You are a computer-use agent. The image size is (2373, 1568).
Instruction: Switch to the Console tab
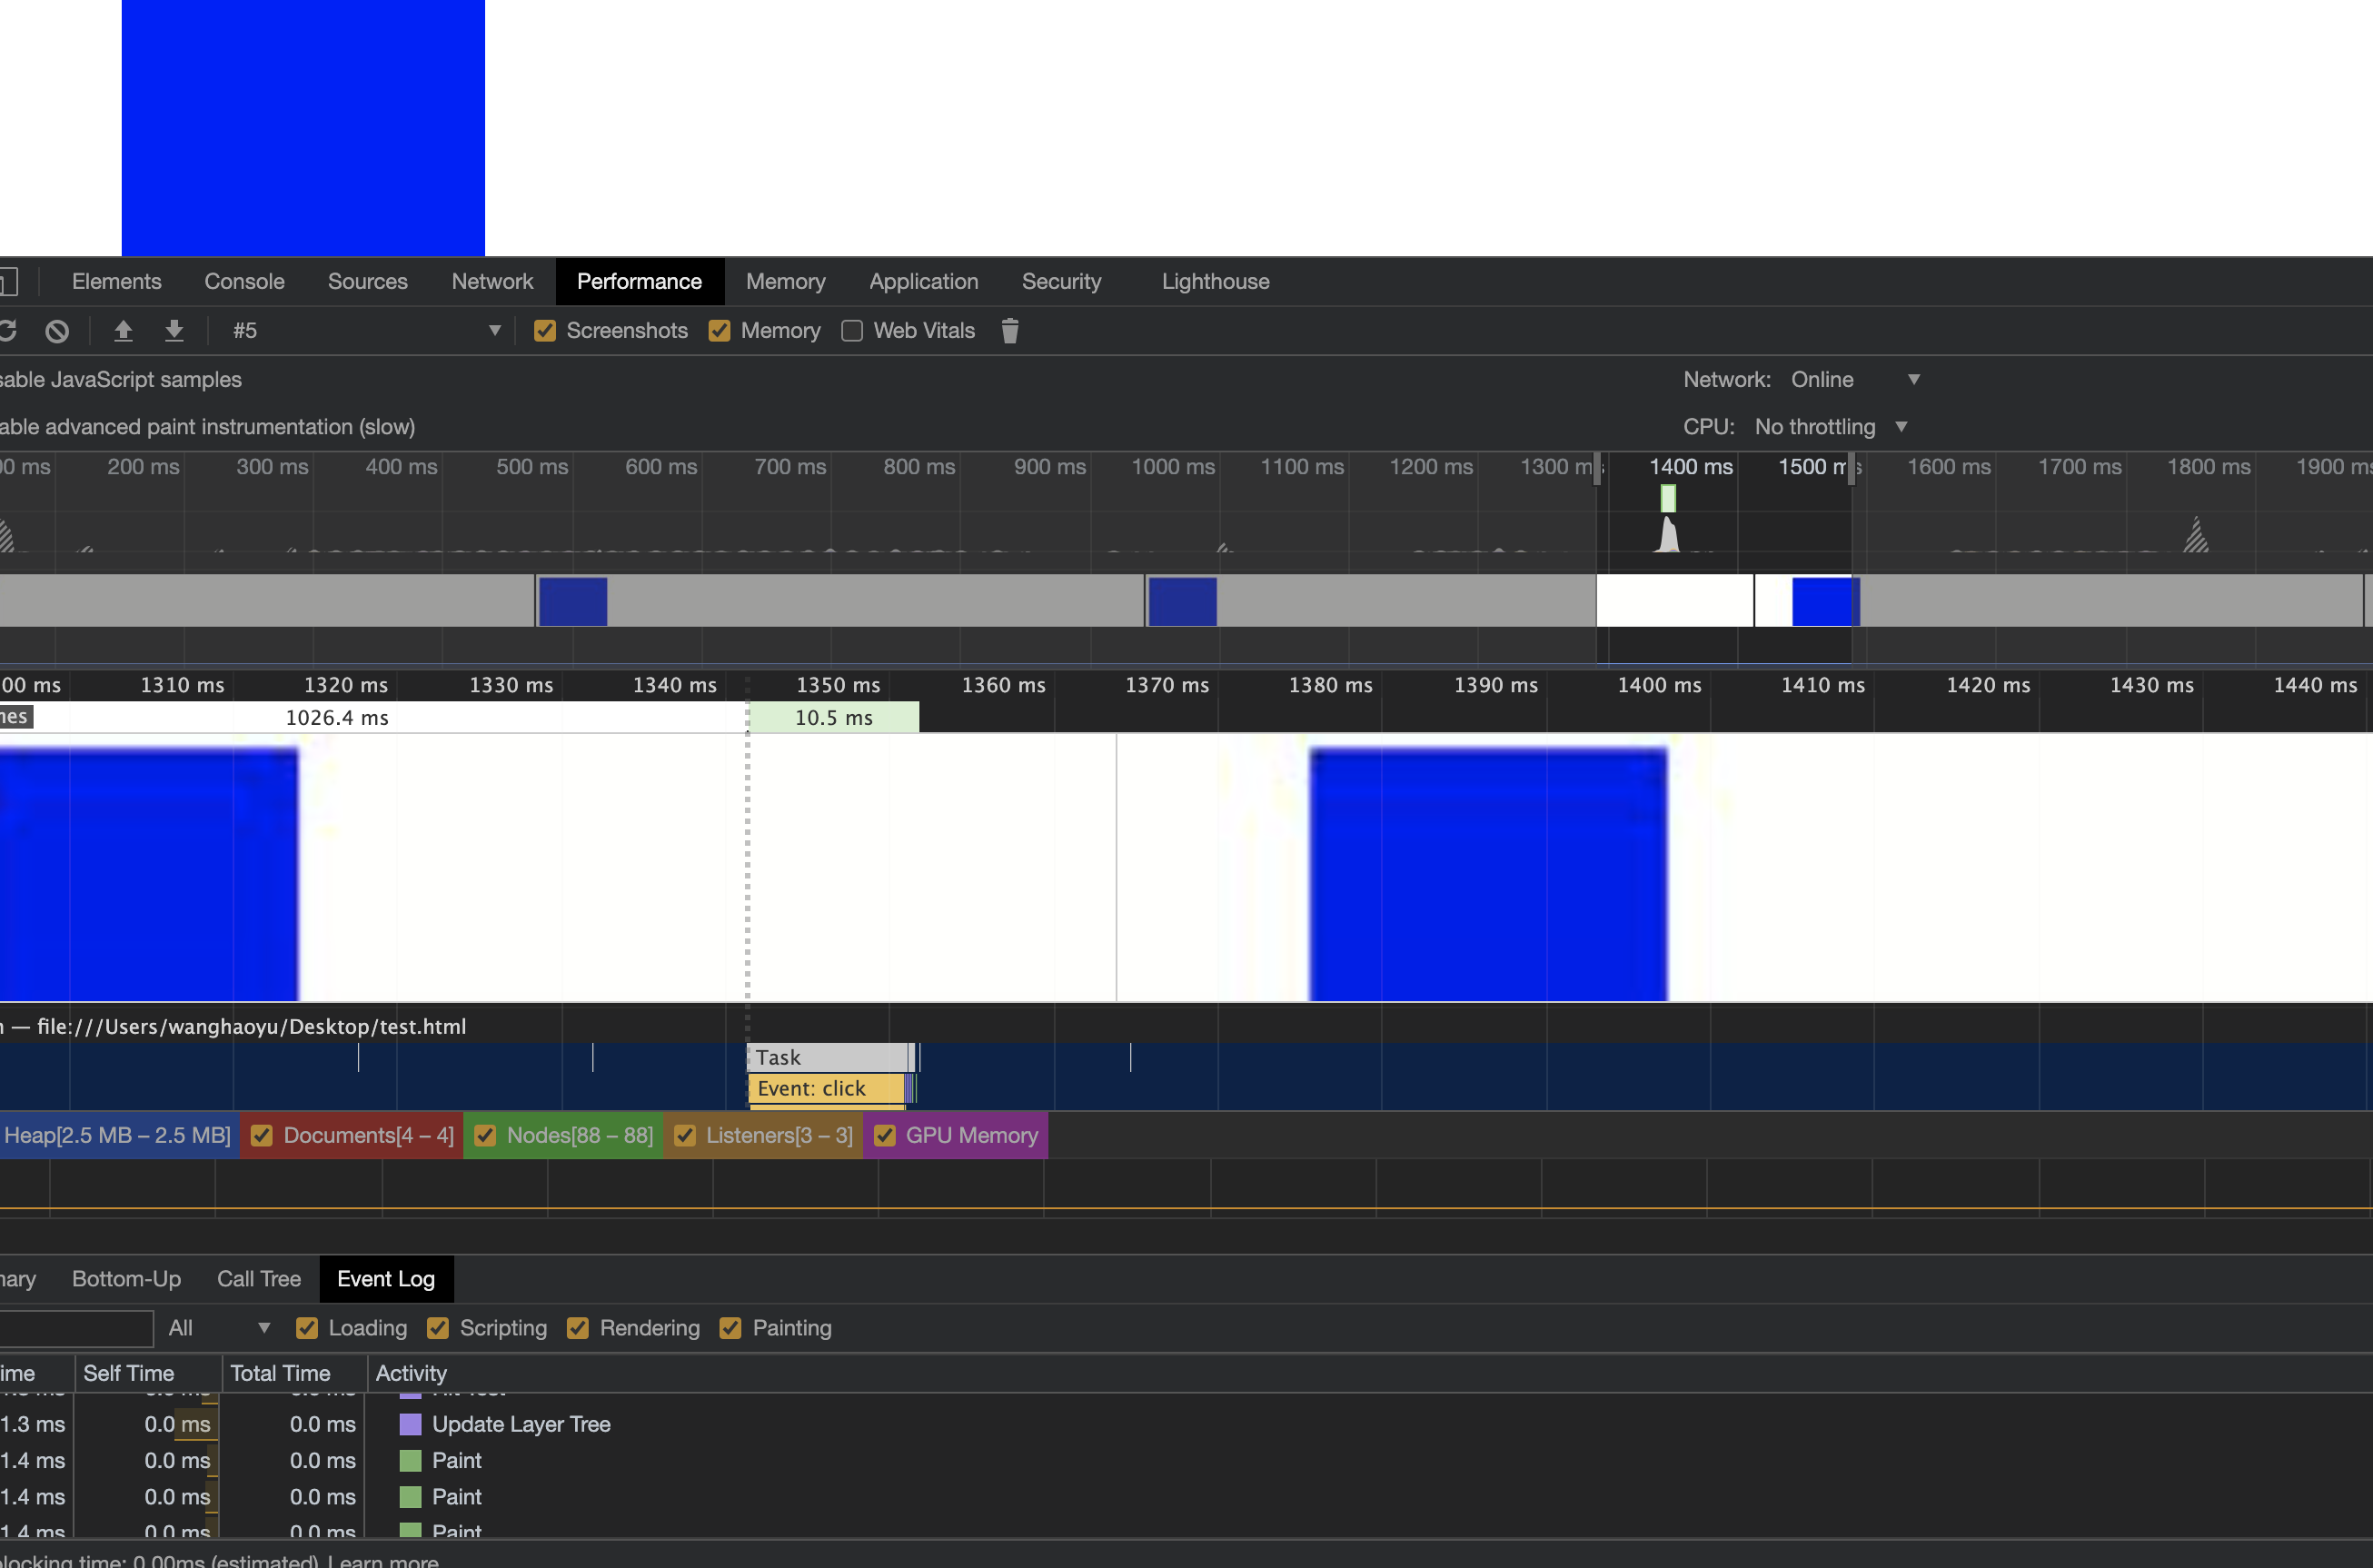(x=244, y=282)
